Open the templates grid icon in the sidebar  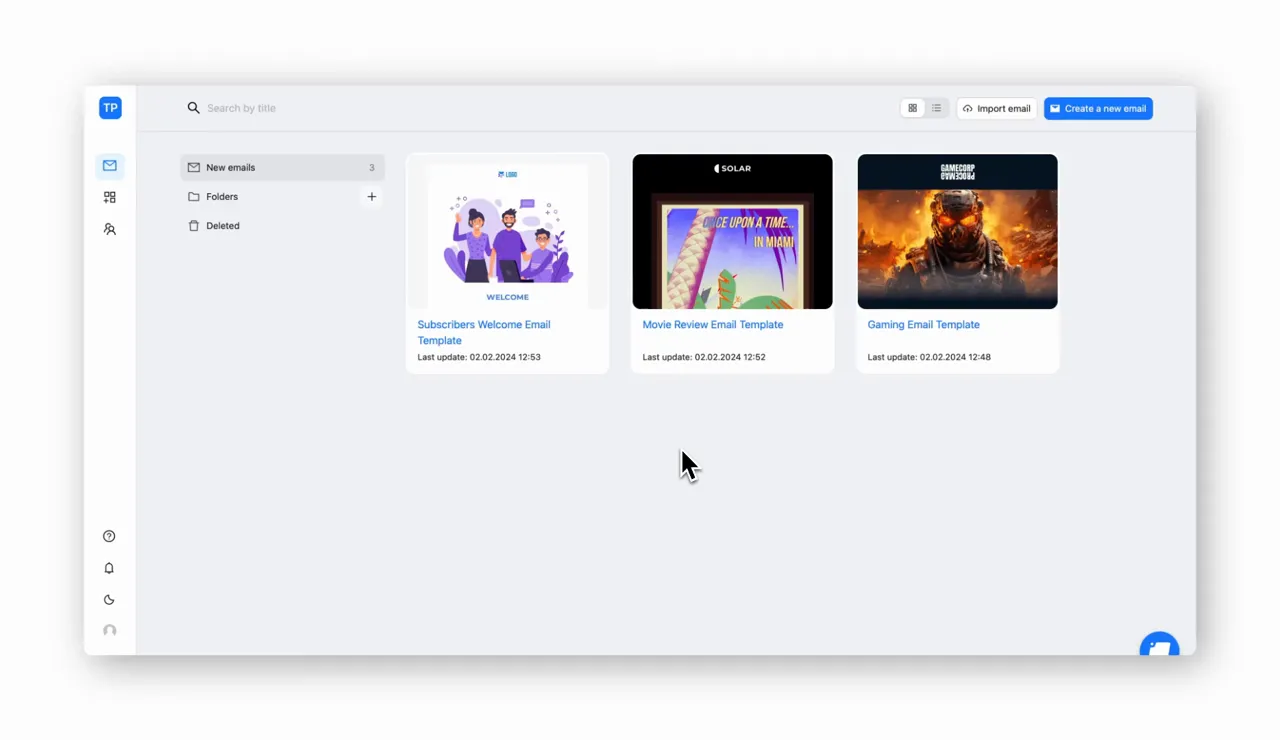pyautogui.click(x=110, y=198)
